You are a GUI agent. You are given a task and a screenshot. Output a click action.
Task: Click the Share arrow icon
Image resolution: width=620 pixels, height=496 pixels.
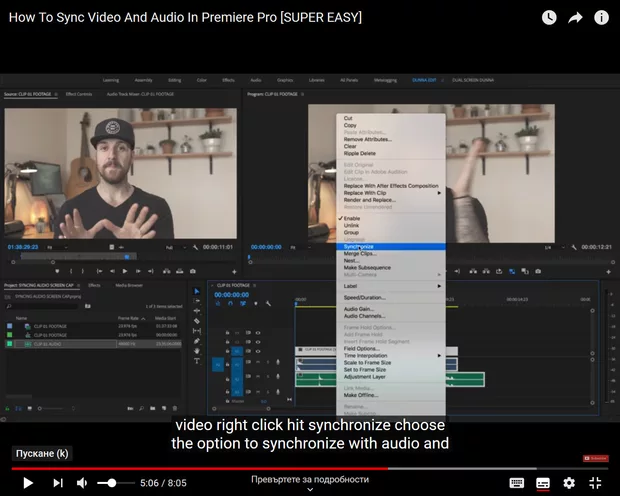tap(575, 17)
